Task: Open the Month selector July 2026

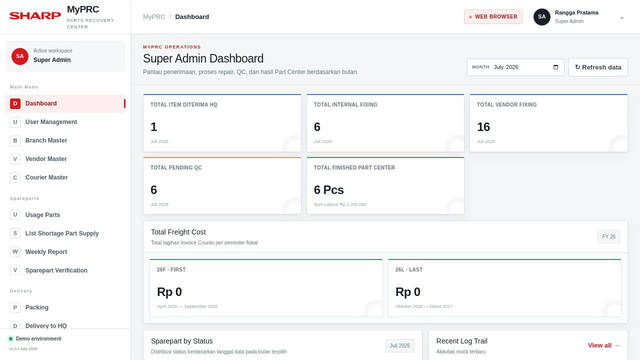Action: click(x=516, y=67)
